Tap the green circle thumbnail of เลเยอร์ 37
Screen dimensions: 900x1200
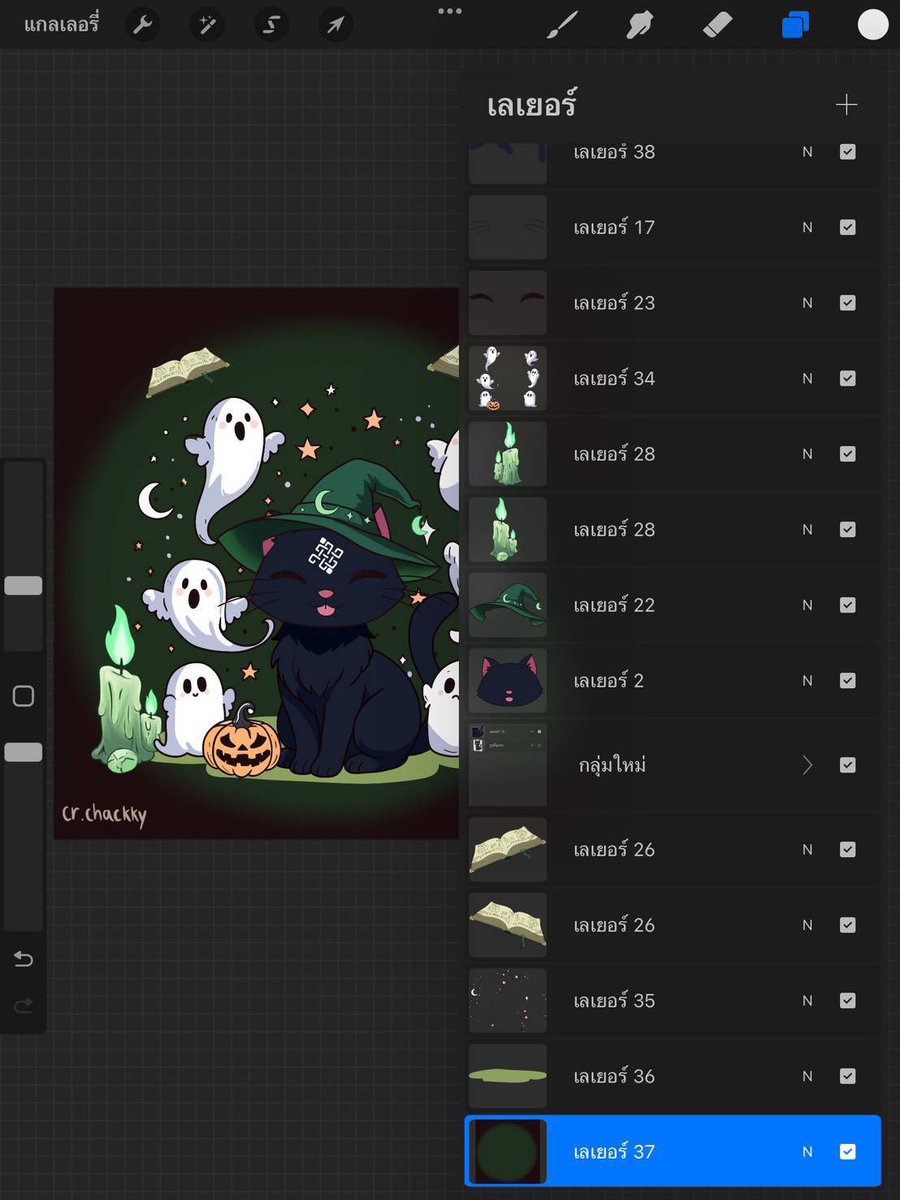click(508, 1152)
